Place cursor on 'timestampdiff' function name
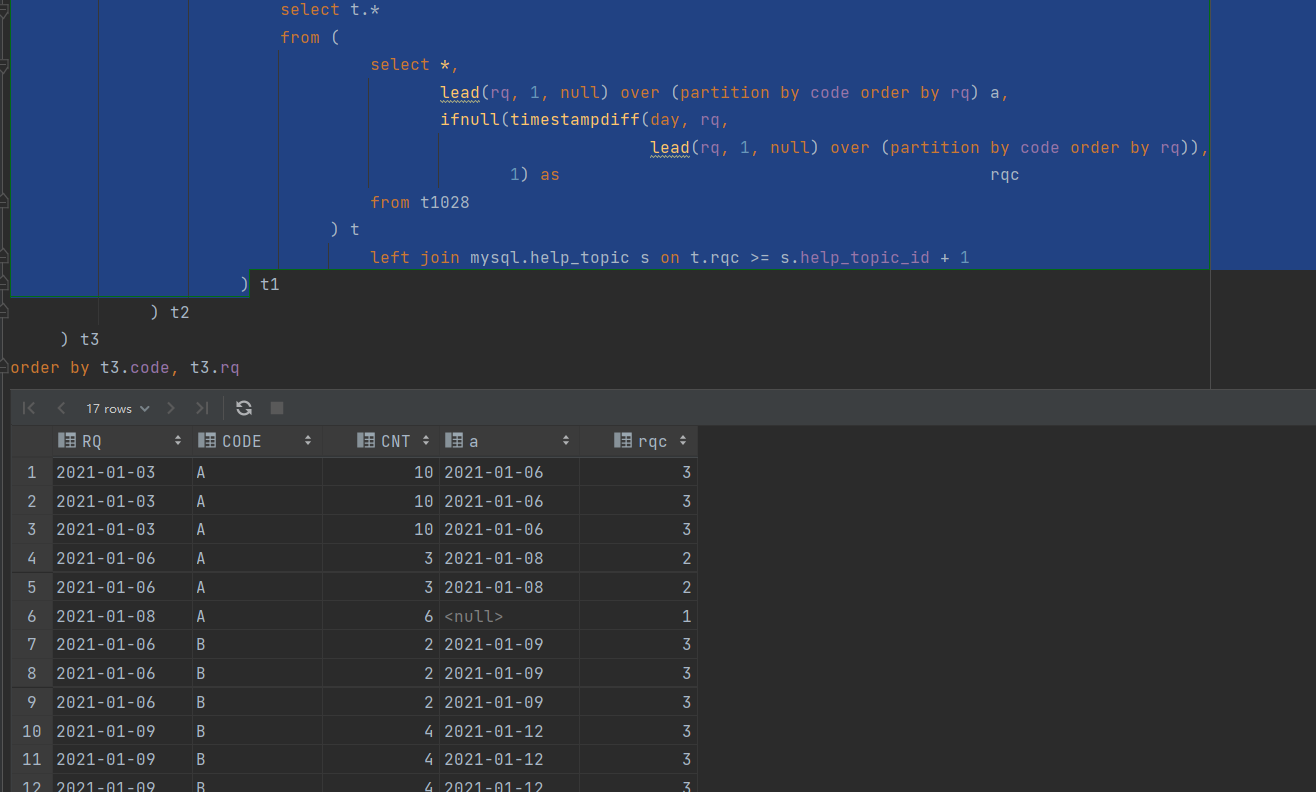1316x792 pixels. pyautogui.click(x=575, y=120)
